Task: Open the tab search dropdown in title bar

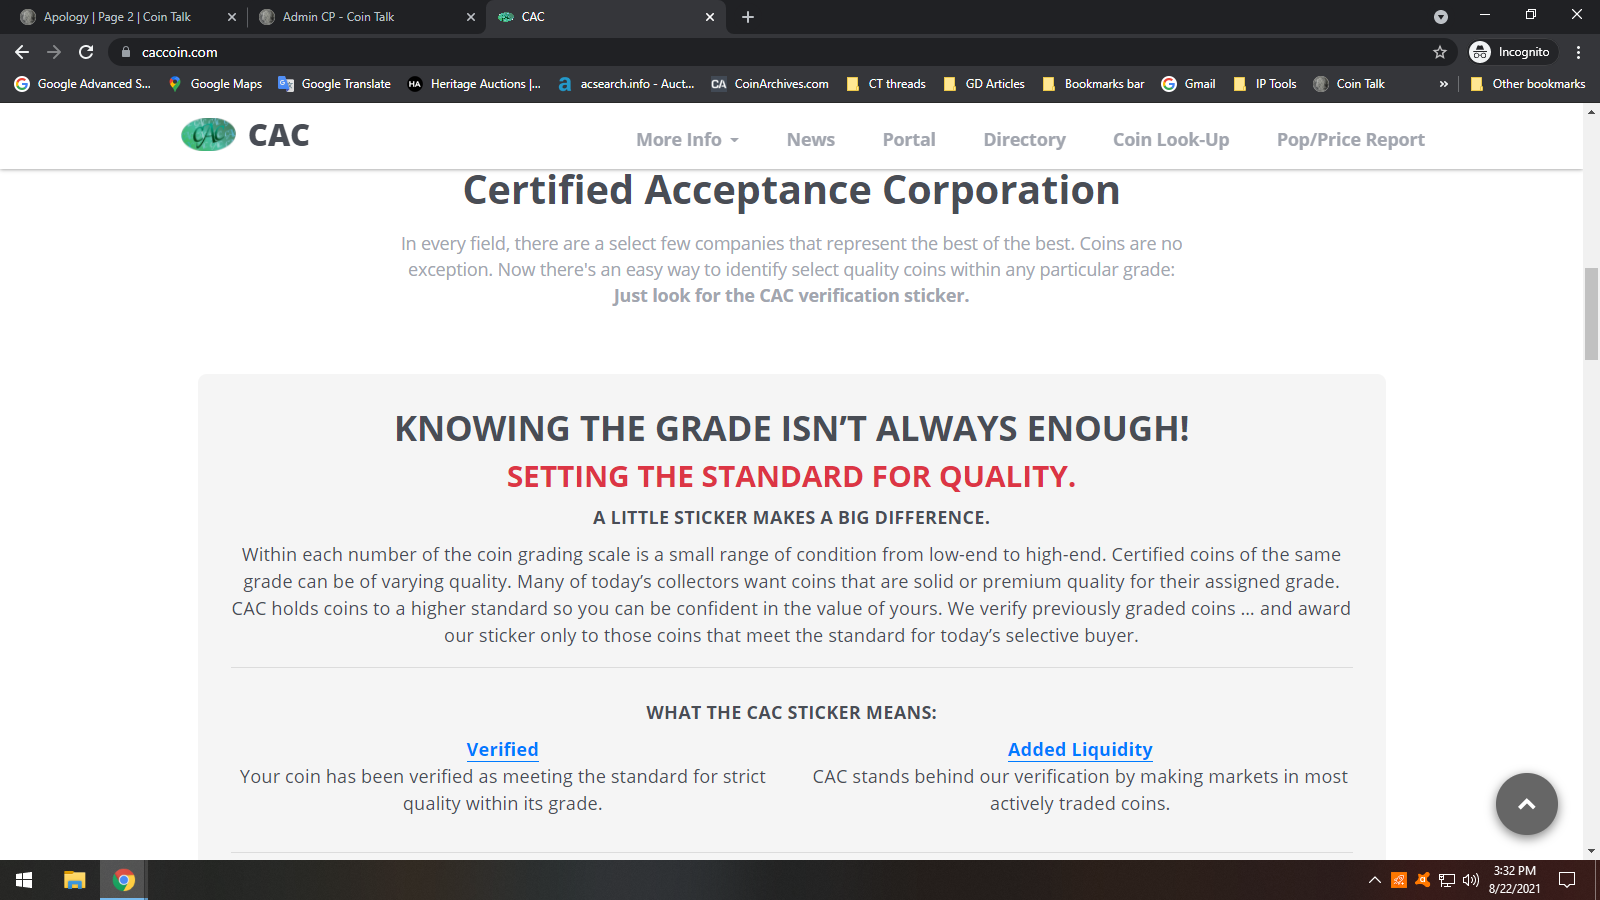Action: point(1440,17)
